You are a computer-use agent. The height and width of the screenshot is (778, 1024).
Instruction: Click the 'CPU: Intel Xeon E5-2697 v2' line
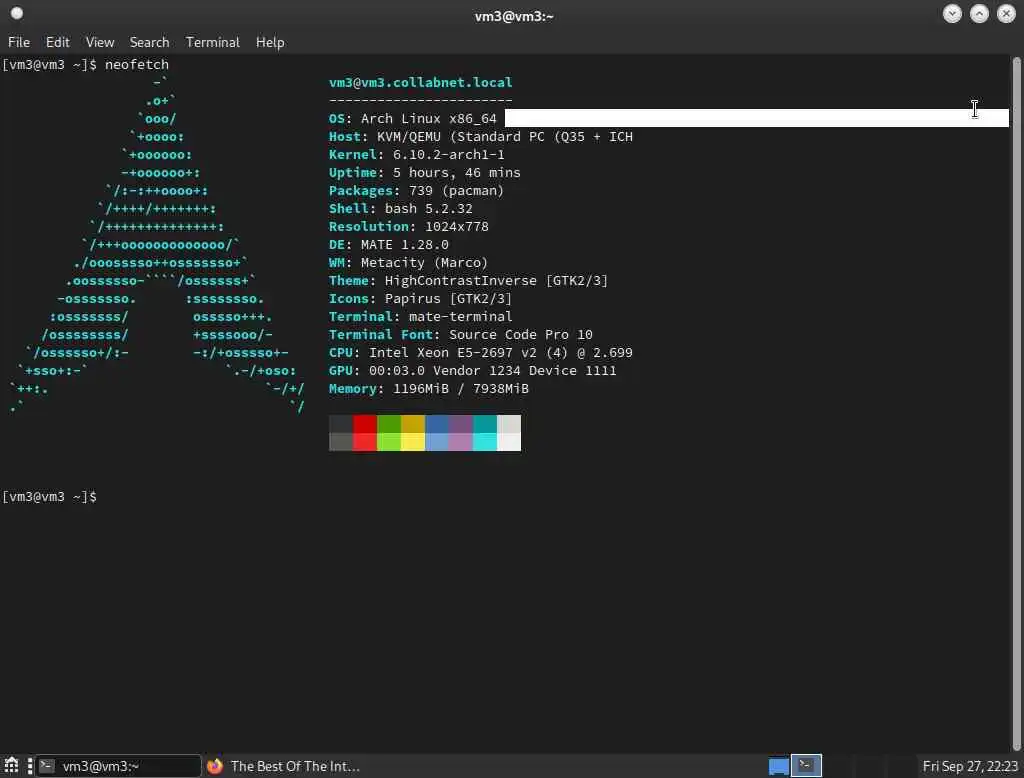pyautogui.click(x=481, y=353)
